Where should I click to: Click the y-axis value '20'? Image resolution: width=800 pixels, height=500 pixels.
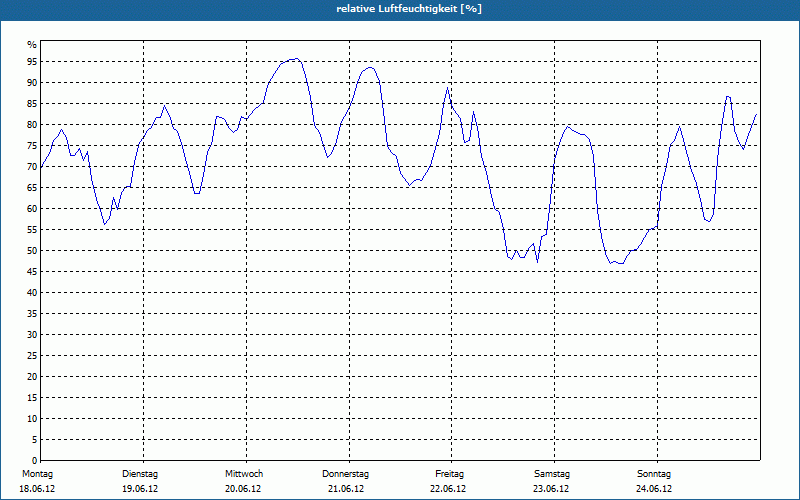[32, 377]
